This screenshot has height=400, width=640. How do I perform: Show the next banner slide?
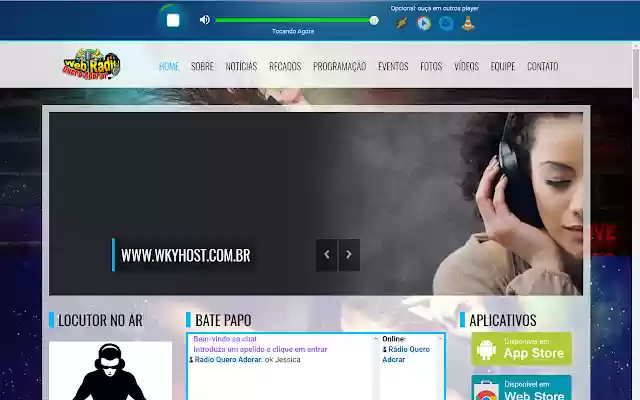[x=349, y=255]
